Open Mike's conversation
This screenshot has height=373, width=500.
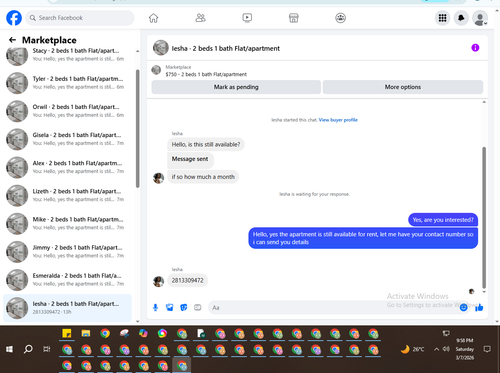(67, 223)
